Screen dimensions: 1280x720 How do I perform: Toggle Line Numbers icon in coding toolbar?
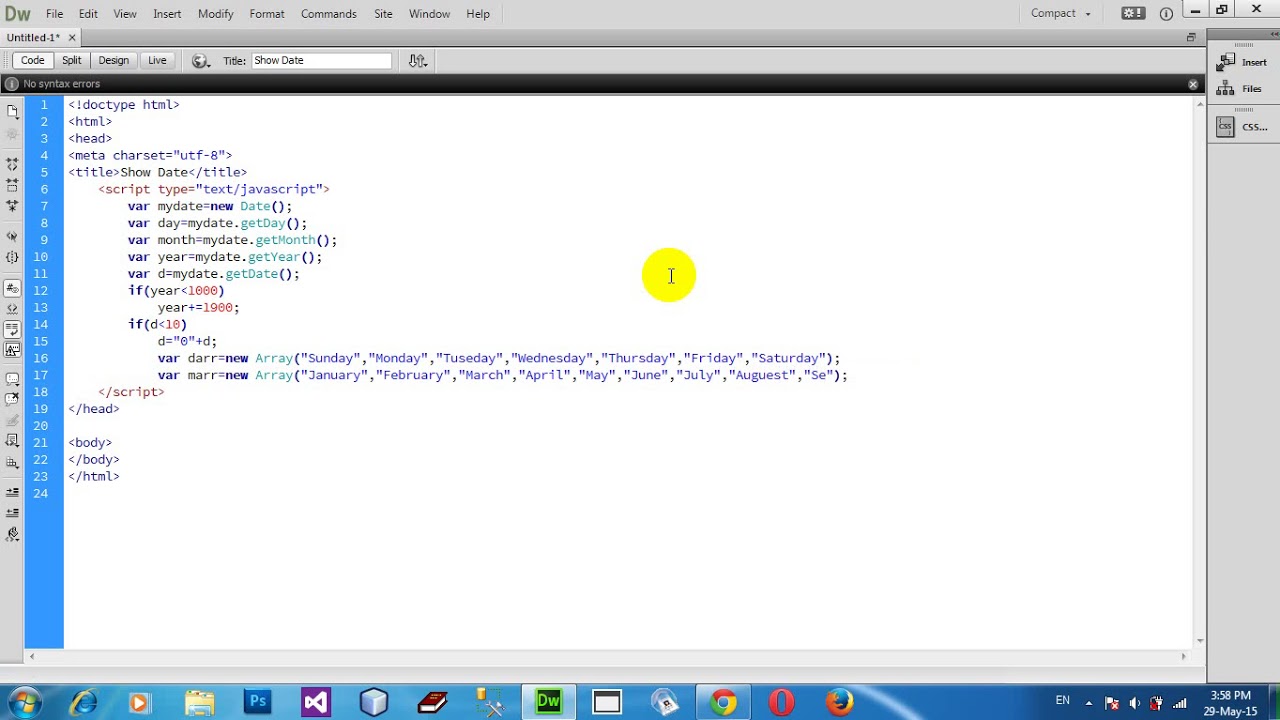pos(12,288)
